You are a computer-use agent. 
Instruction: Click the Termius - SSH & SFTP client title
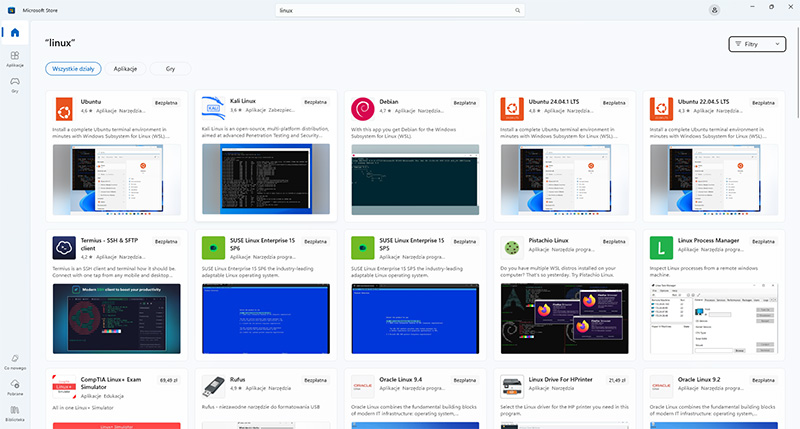point(109,244)
